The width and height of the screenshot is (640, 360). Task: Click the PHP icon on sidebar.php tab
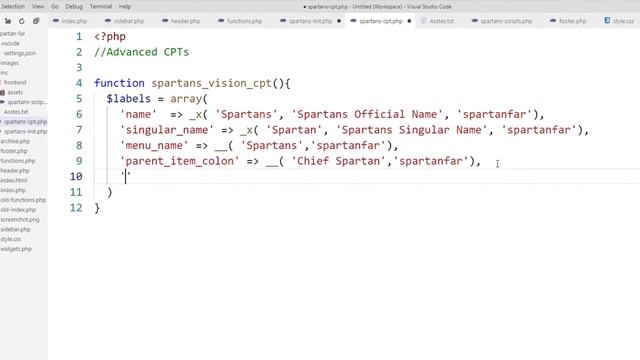(x=108, y=21)
